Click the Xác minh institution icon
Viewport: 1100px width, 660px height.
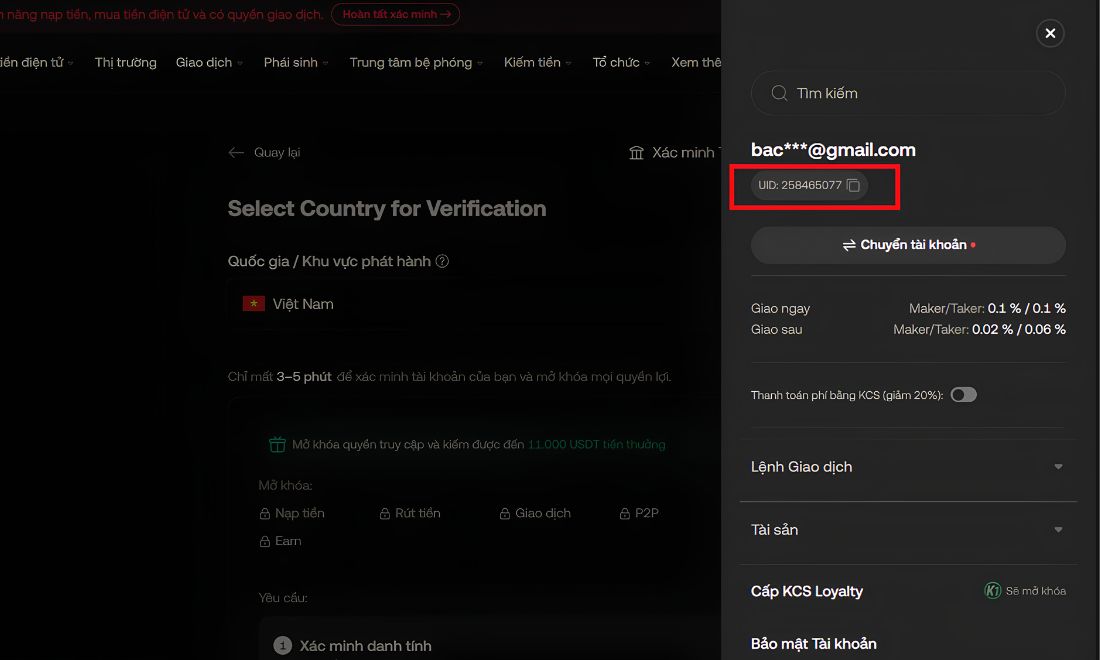636,153
